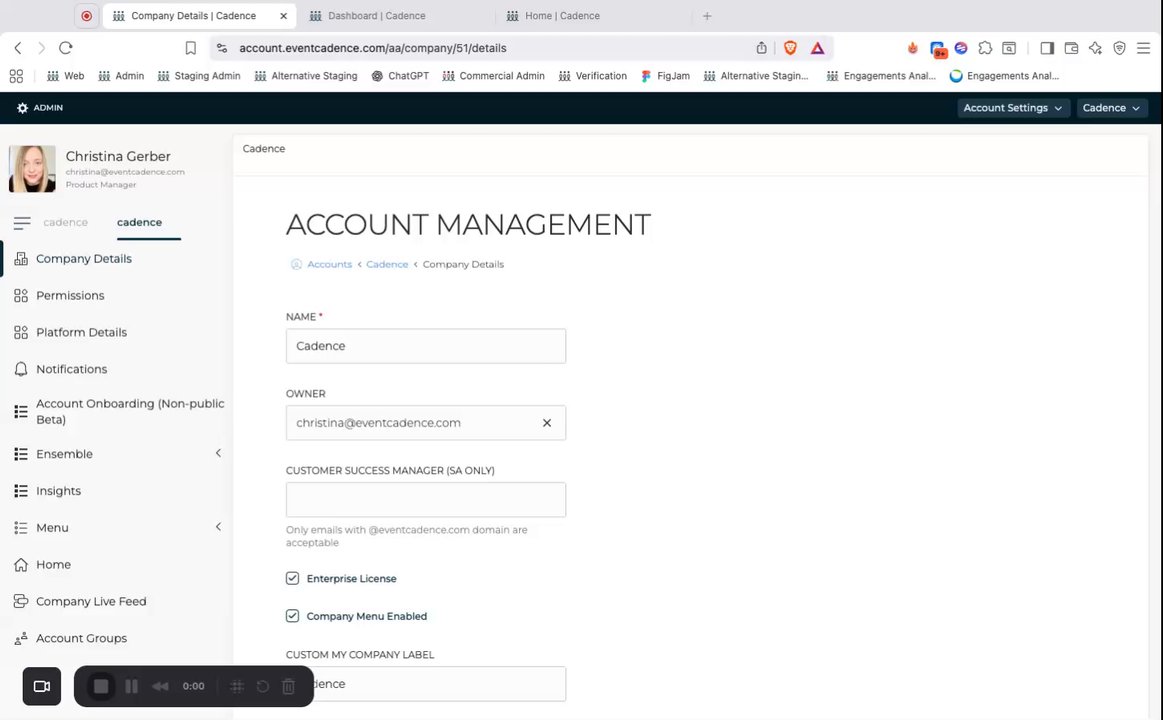
Task: Click the Accounts breadcrumb link
Action: (x=329, y=265)
